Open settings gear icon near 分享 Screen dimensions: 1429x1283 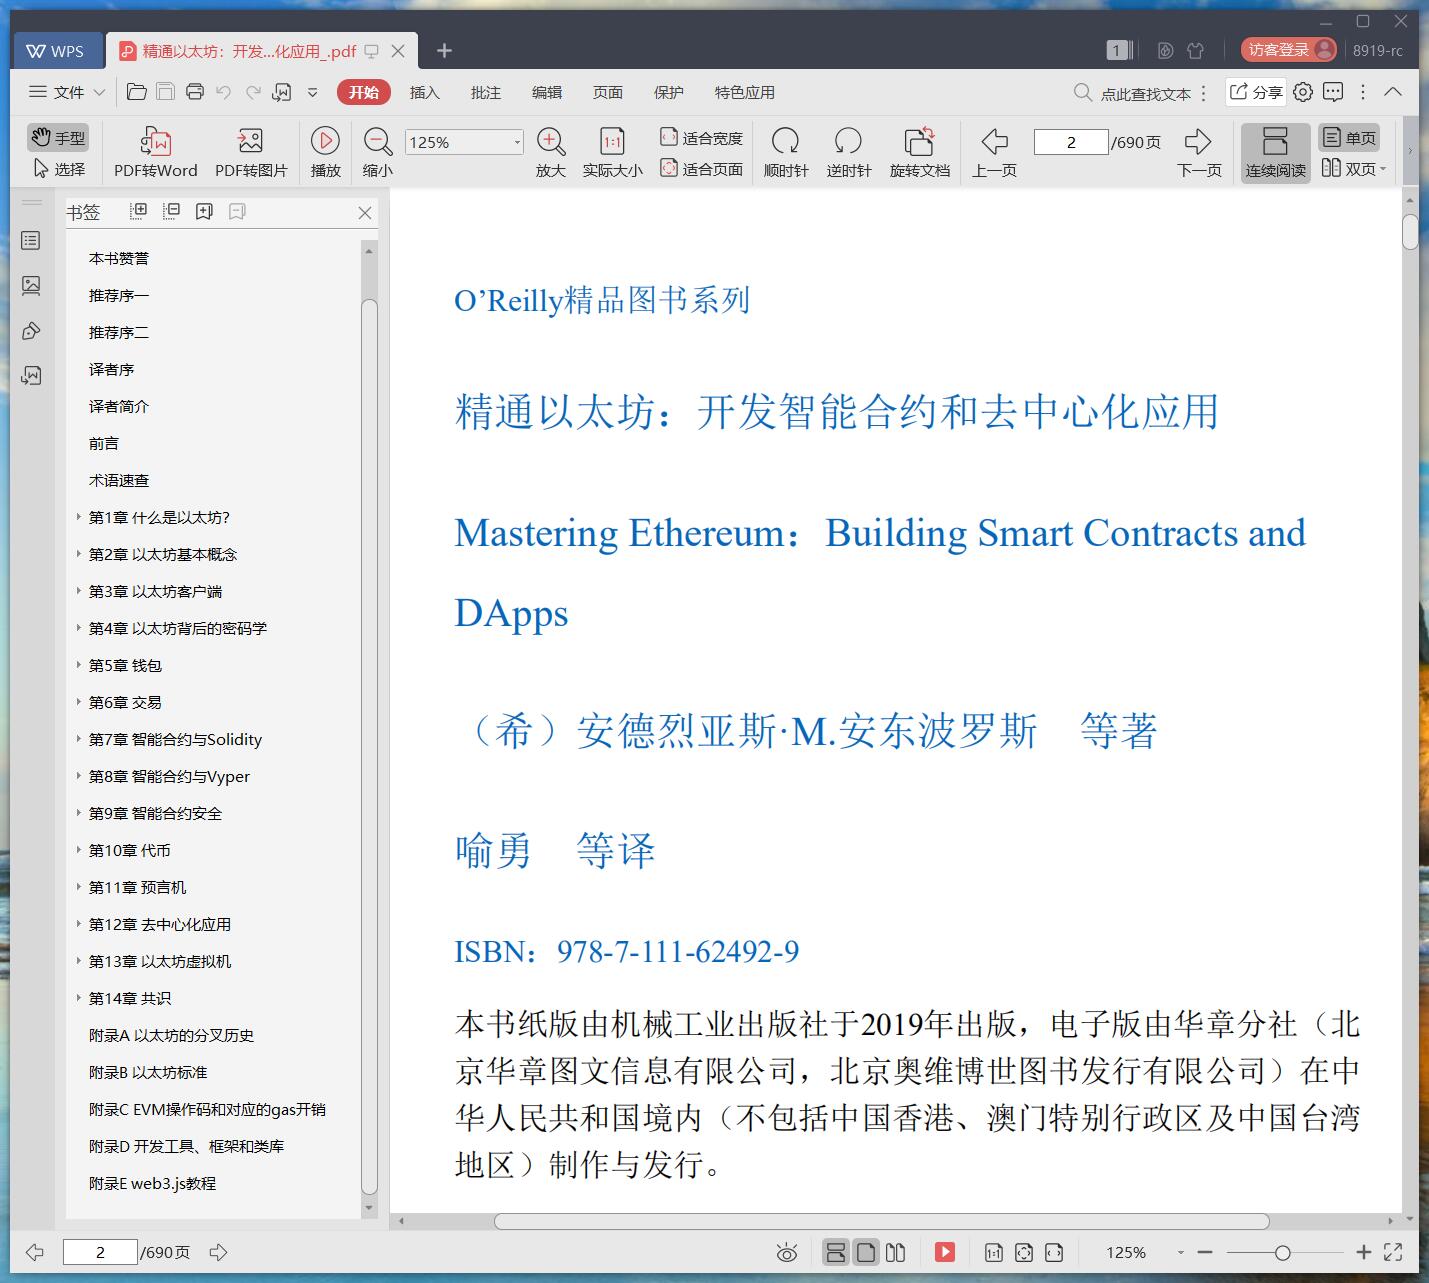(x=1302, y=92)
